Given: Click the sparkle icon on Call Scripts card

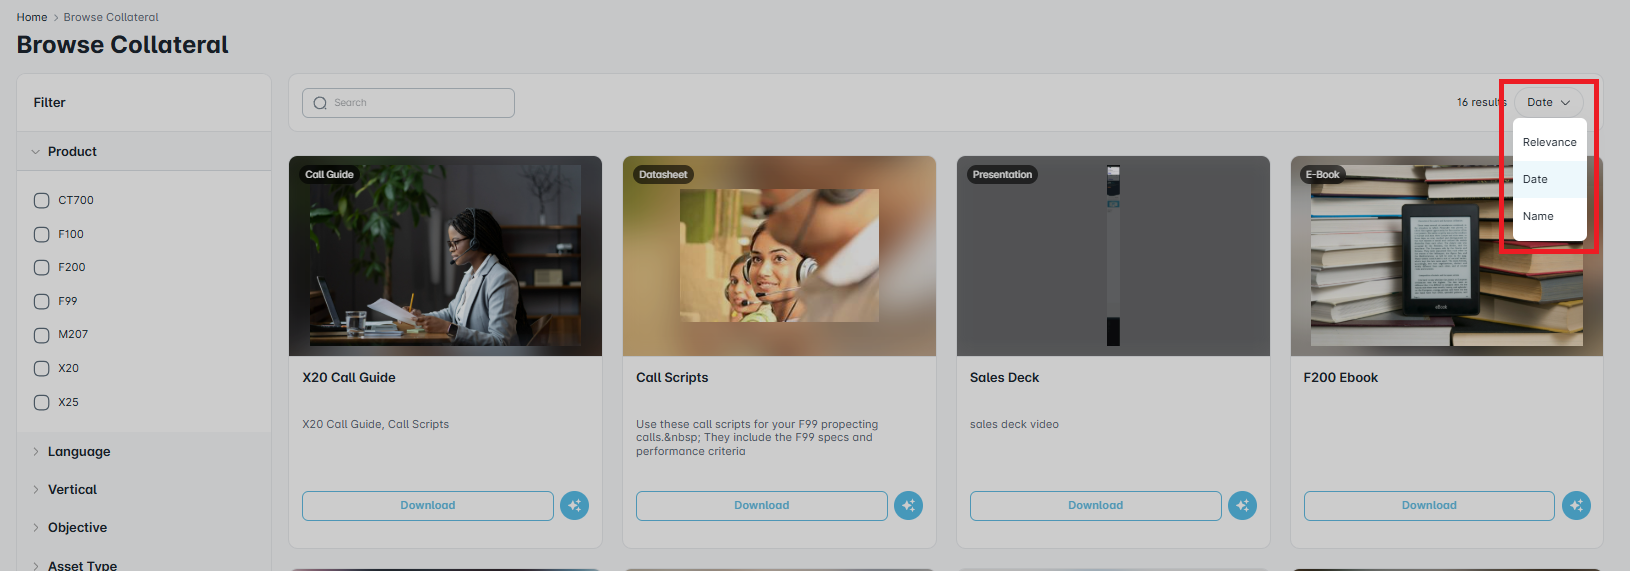Looking at the screenshot, I should point(908,505).
